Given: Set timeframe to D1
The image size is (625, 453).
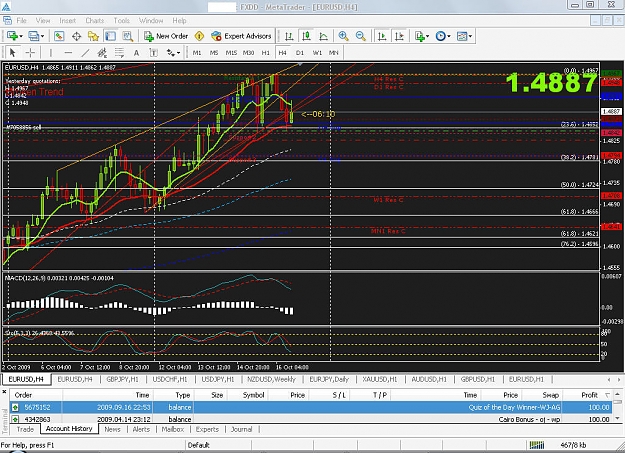Looking at the screenshot, I should pos(300,53).
